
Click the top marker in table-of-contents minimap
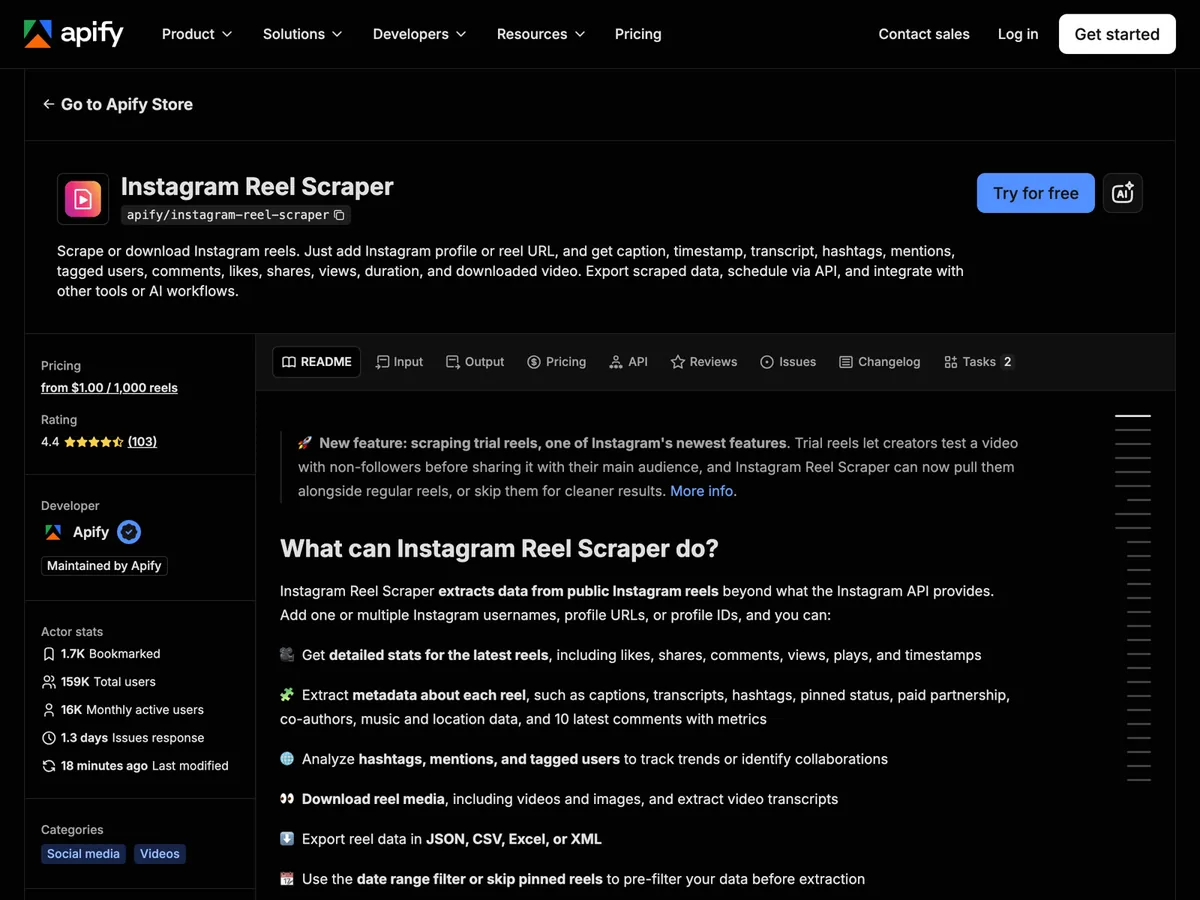(x=1133, y=416)
